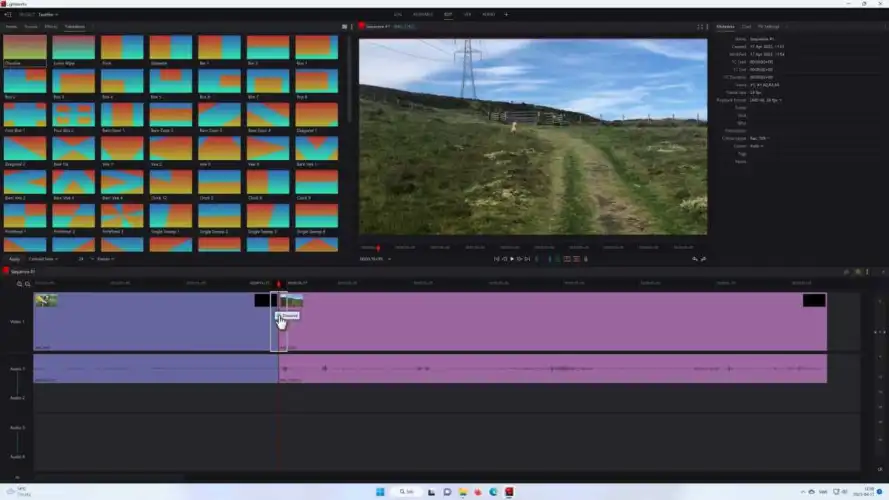This screenshot has height=500, width=889.
Task: Switch to the Effects tab in browser
Action: (x=51, y=27)
